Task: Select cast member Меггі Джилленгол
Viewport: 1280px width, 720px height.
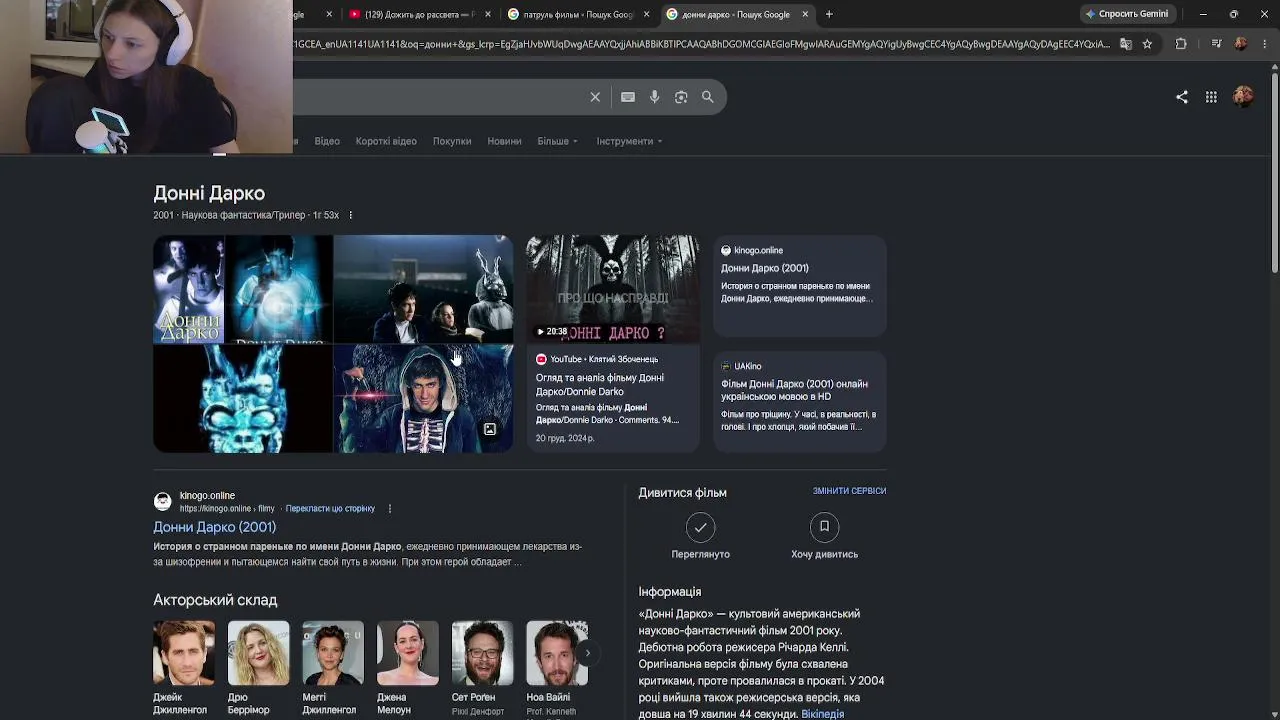Action: (333, 668)
